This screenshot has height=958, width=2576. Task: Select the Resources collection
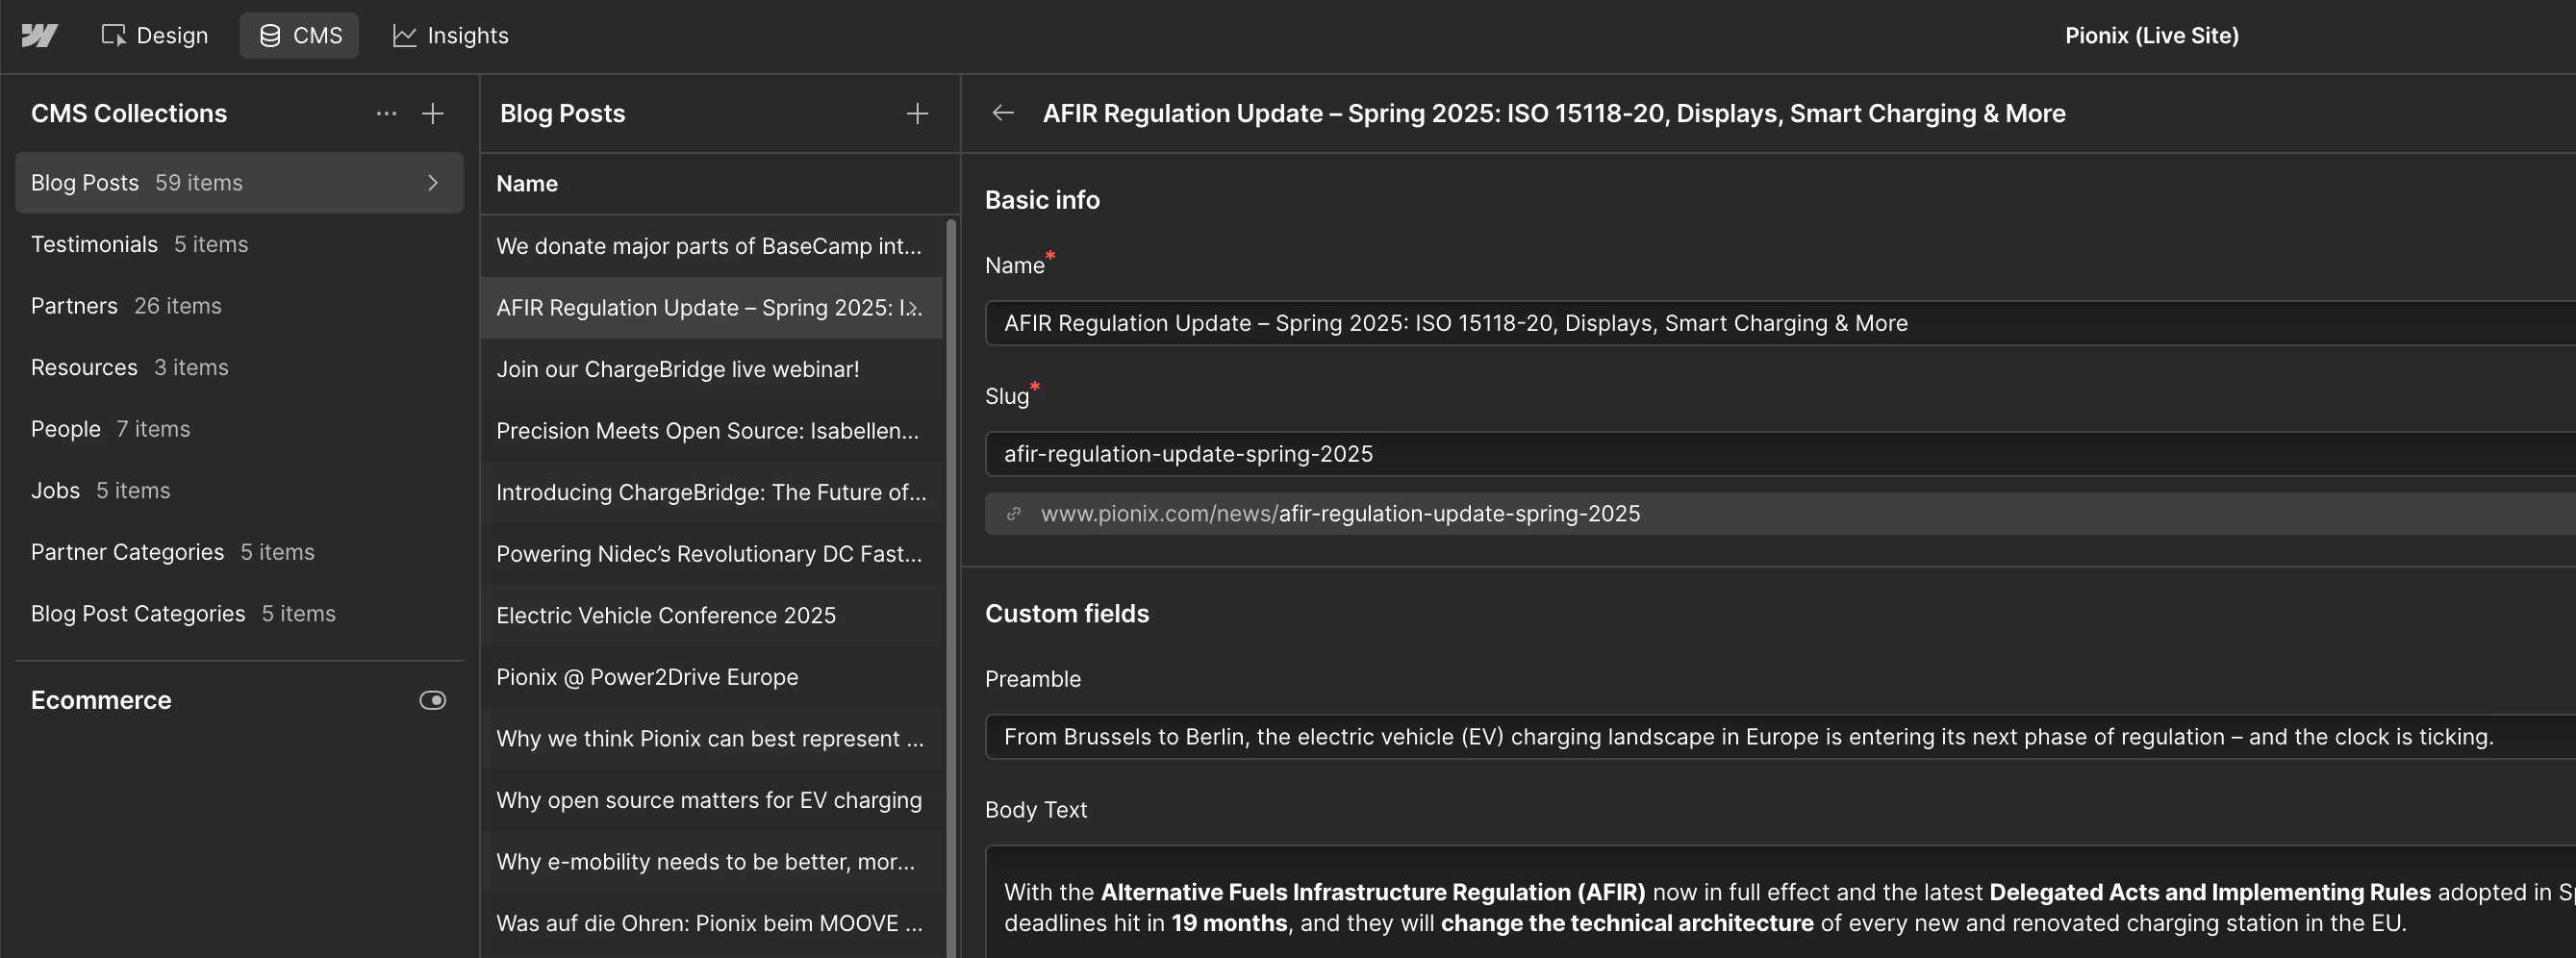point(239,368)
